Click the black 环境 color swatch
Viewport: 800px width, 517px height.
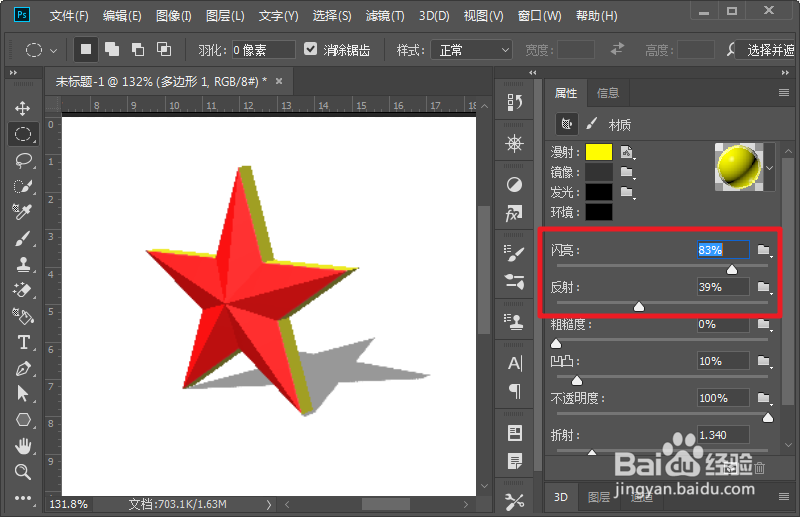[598, 212]
